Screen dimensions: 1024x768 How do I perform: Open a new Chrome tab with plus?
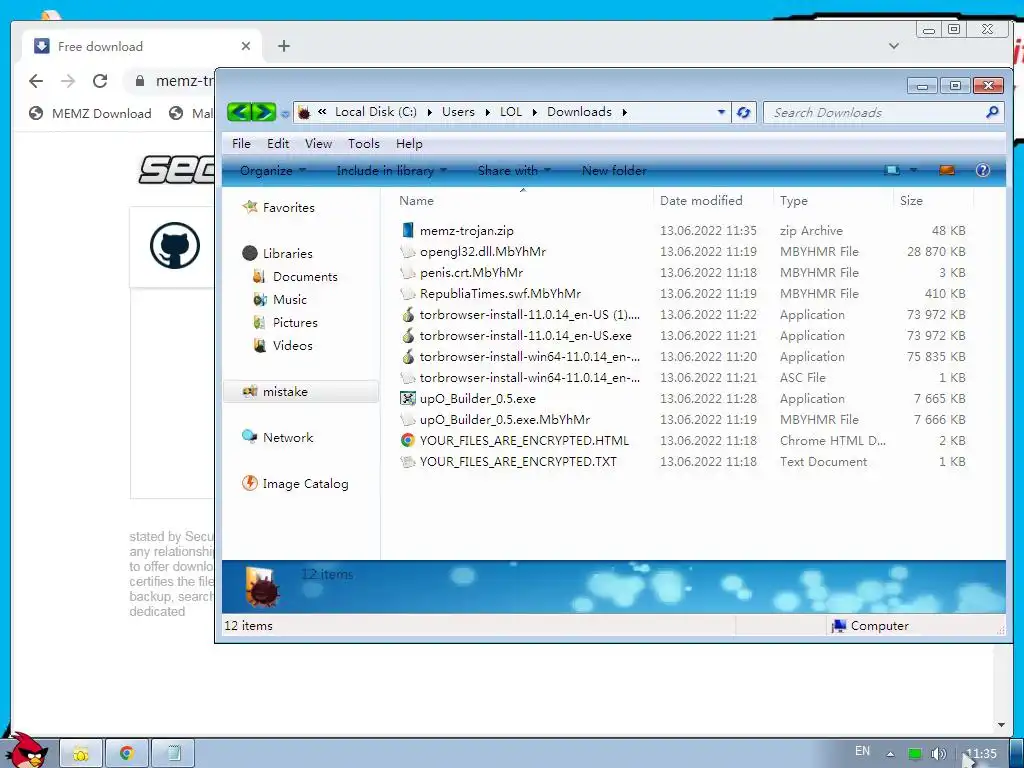[283, 46]
